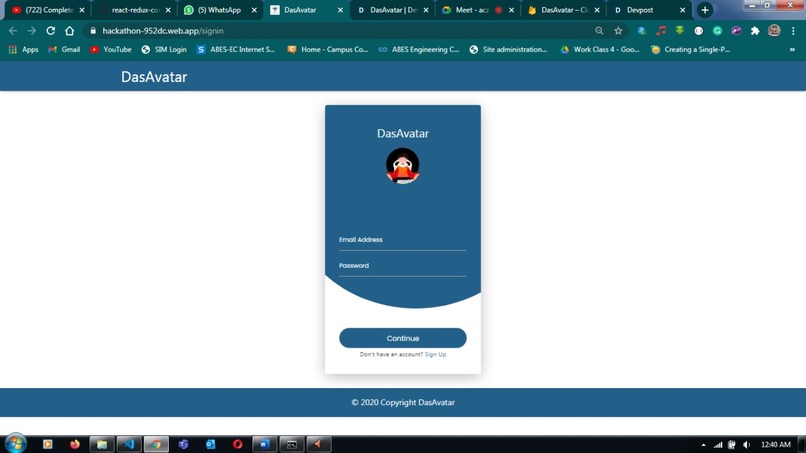Open Microsoft Word from the taskbar
The height and width of the screenshot is (453, 806).
pyautogui.click(x=264, y=444)
